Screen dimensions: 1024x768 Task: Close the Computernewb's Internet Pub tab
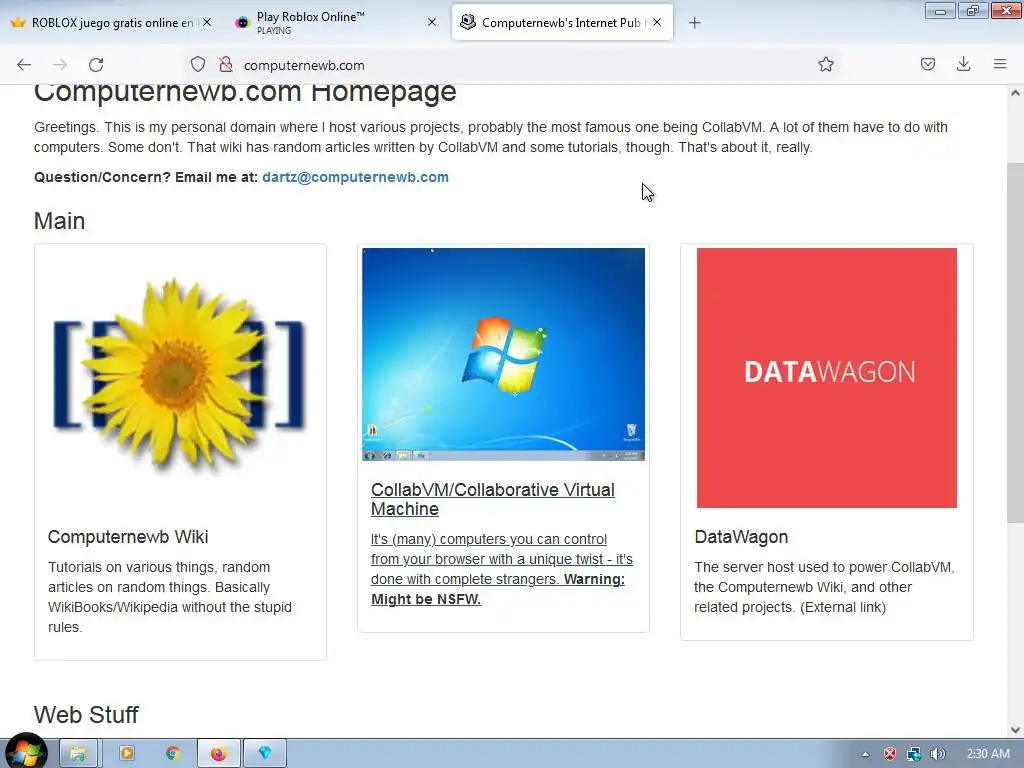[x=657, y=22]
